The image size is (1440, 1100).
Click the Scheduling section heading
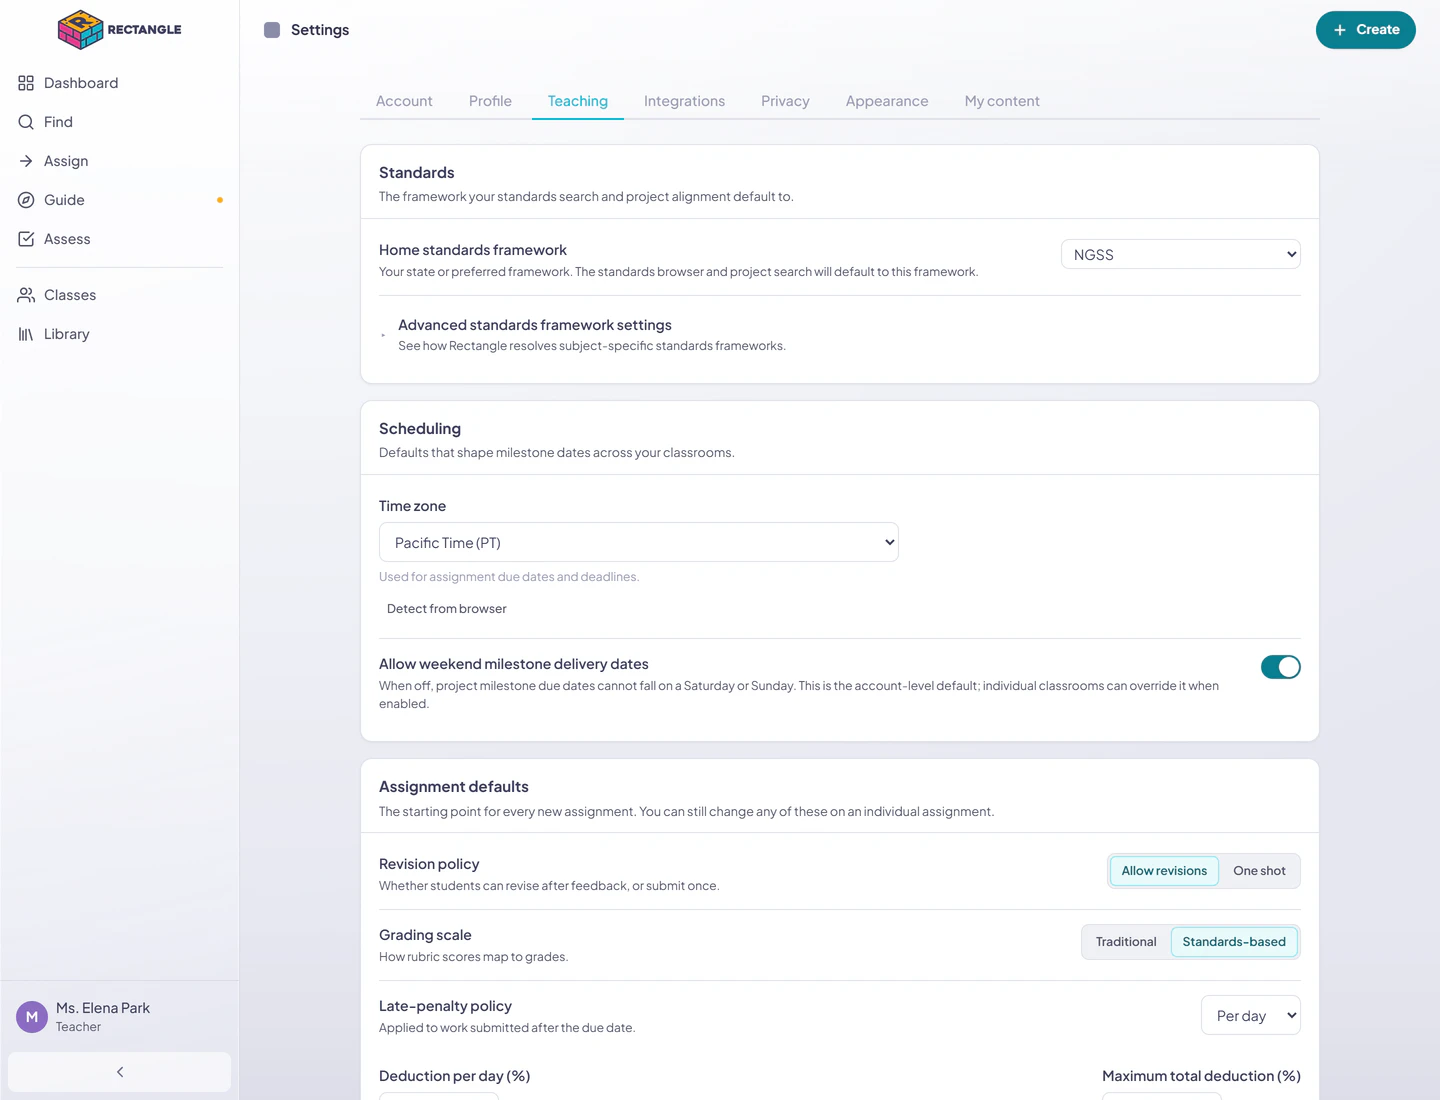[x=420, y=429]
